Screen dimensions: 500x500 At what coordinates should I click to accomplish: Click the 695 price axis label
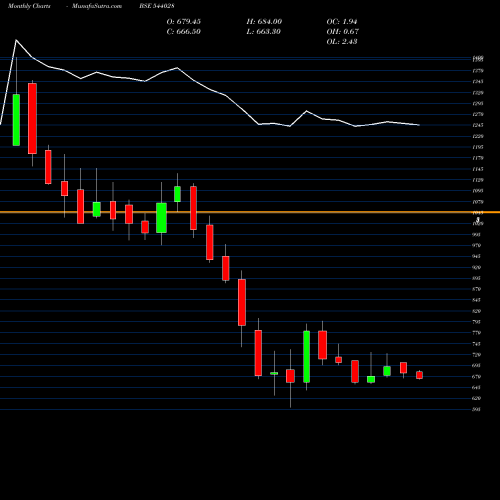(477, 366)
